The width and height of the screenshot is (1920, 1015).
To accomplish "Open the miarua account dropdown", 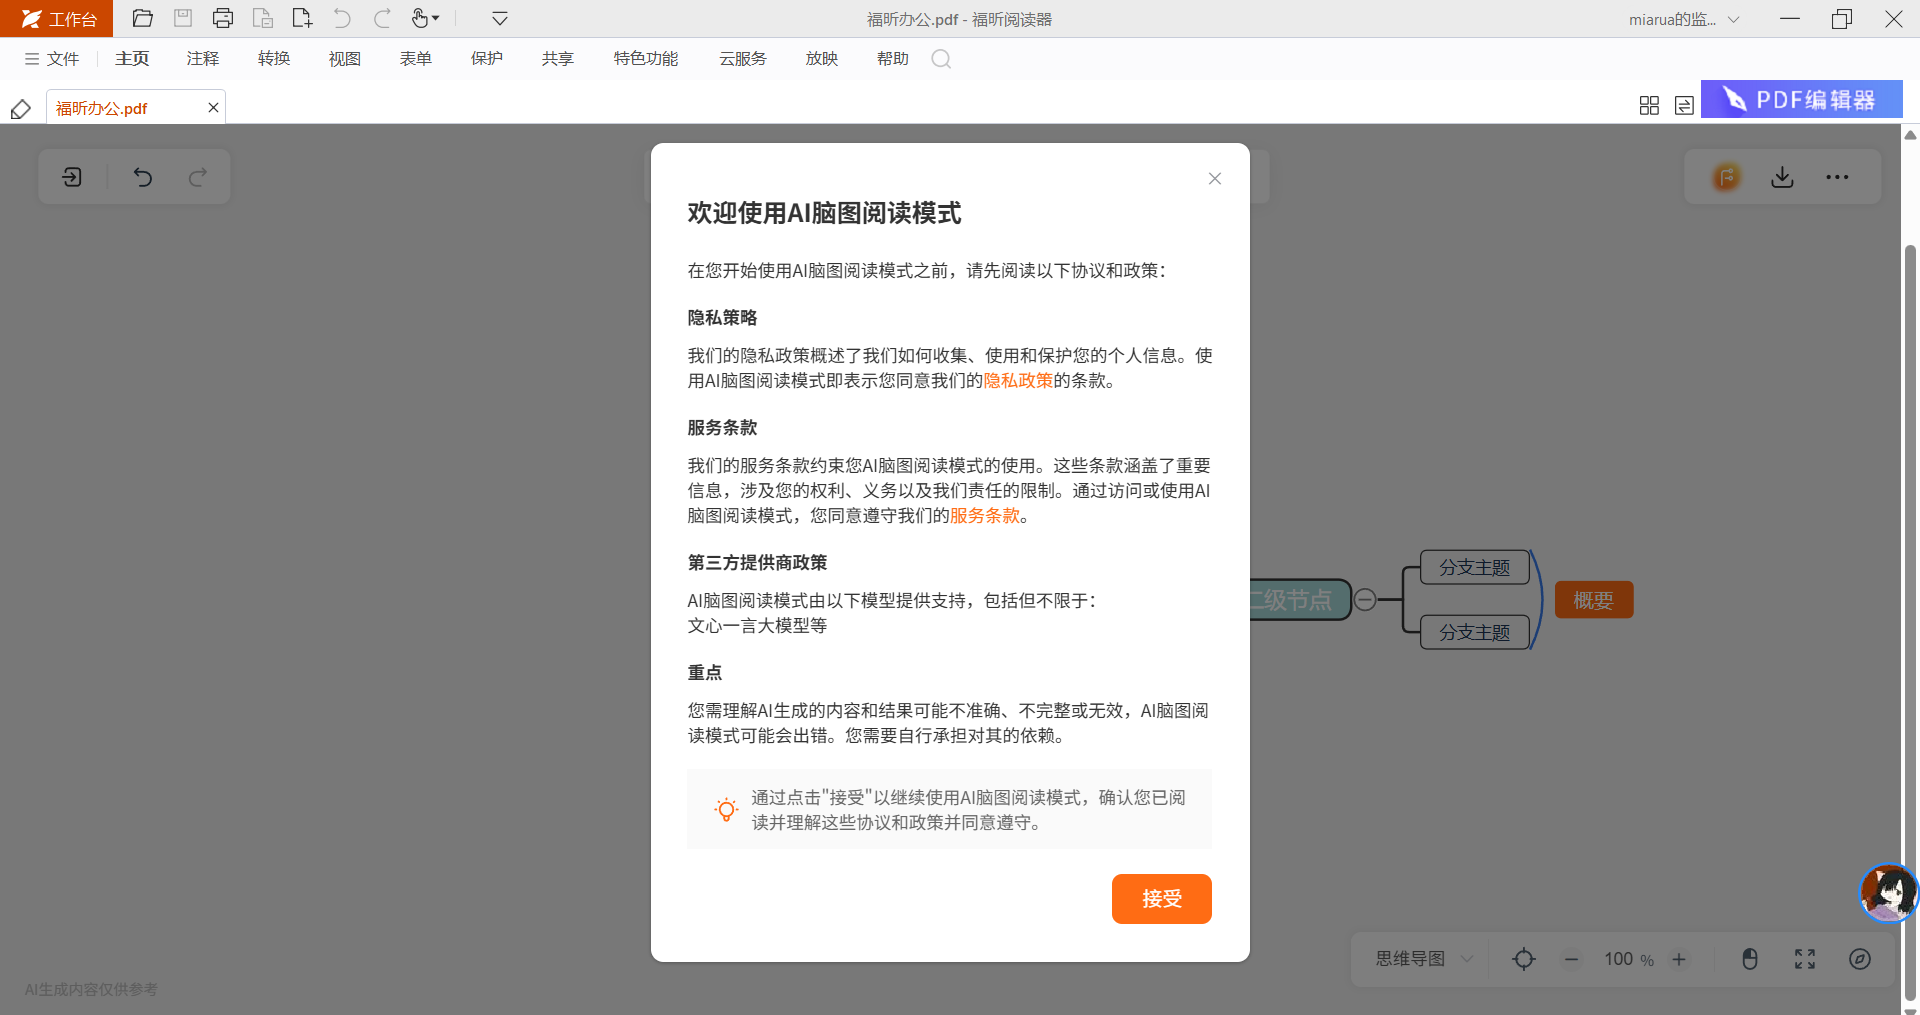I will coord(1684,19).
